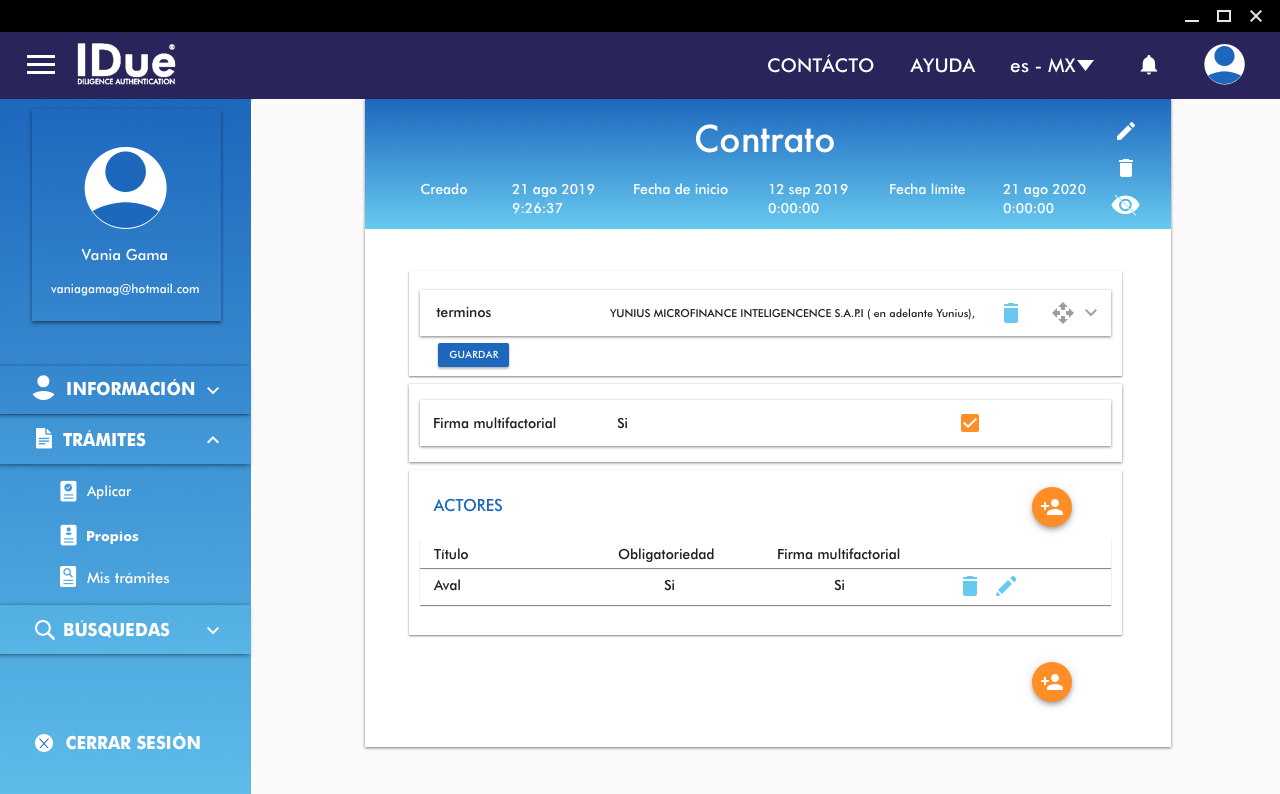Edit the Aval actor with pencil icon
The width and height of the screenshot is (1280, 794).
tap(1006, 586)
